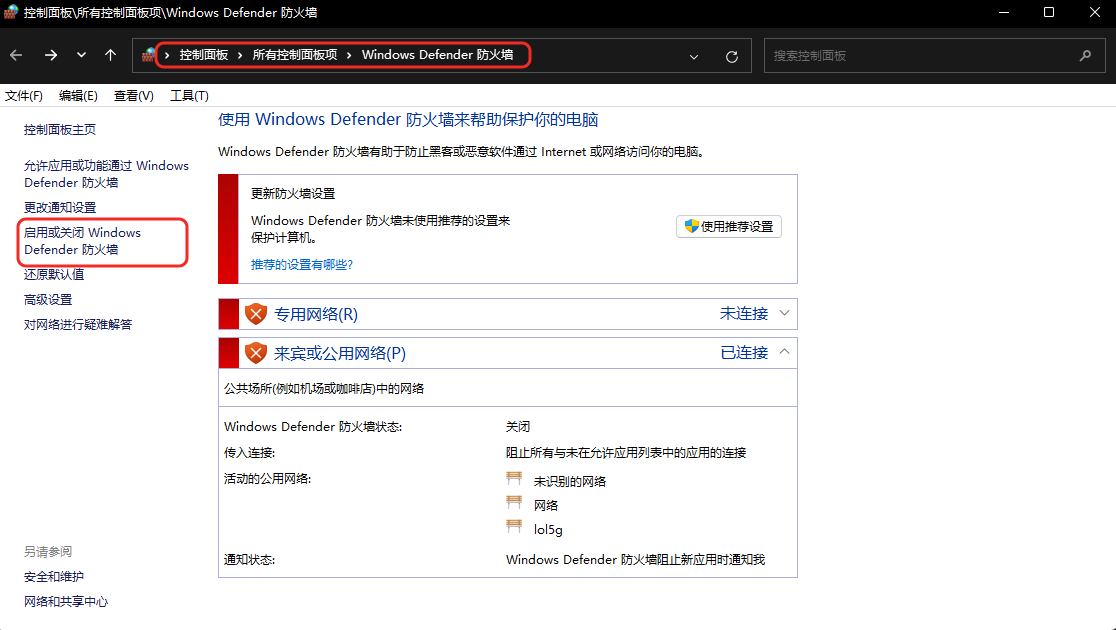Open 高级设置 link
This screenshot has height=630, width=1116.
tap(48, 300)
